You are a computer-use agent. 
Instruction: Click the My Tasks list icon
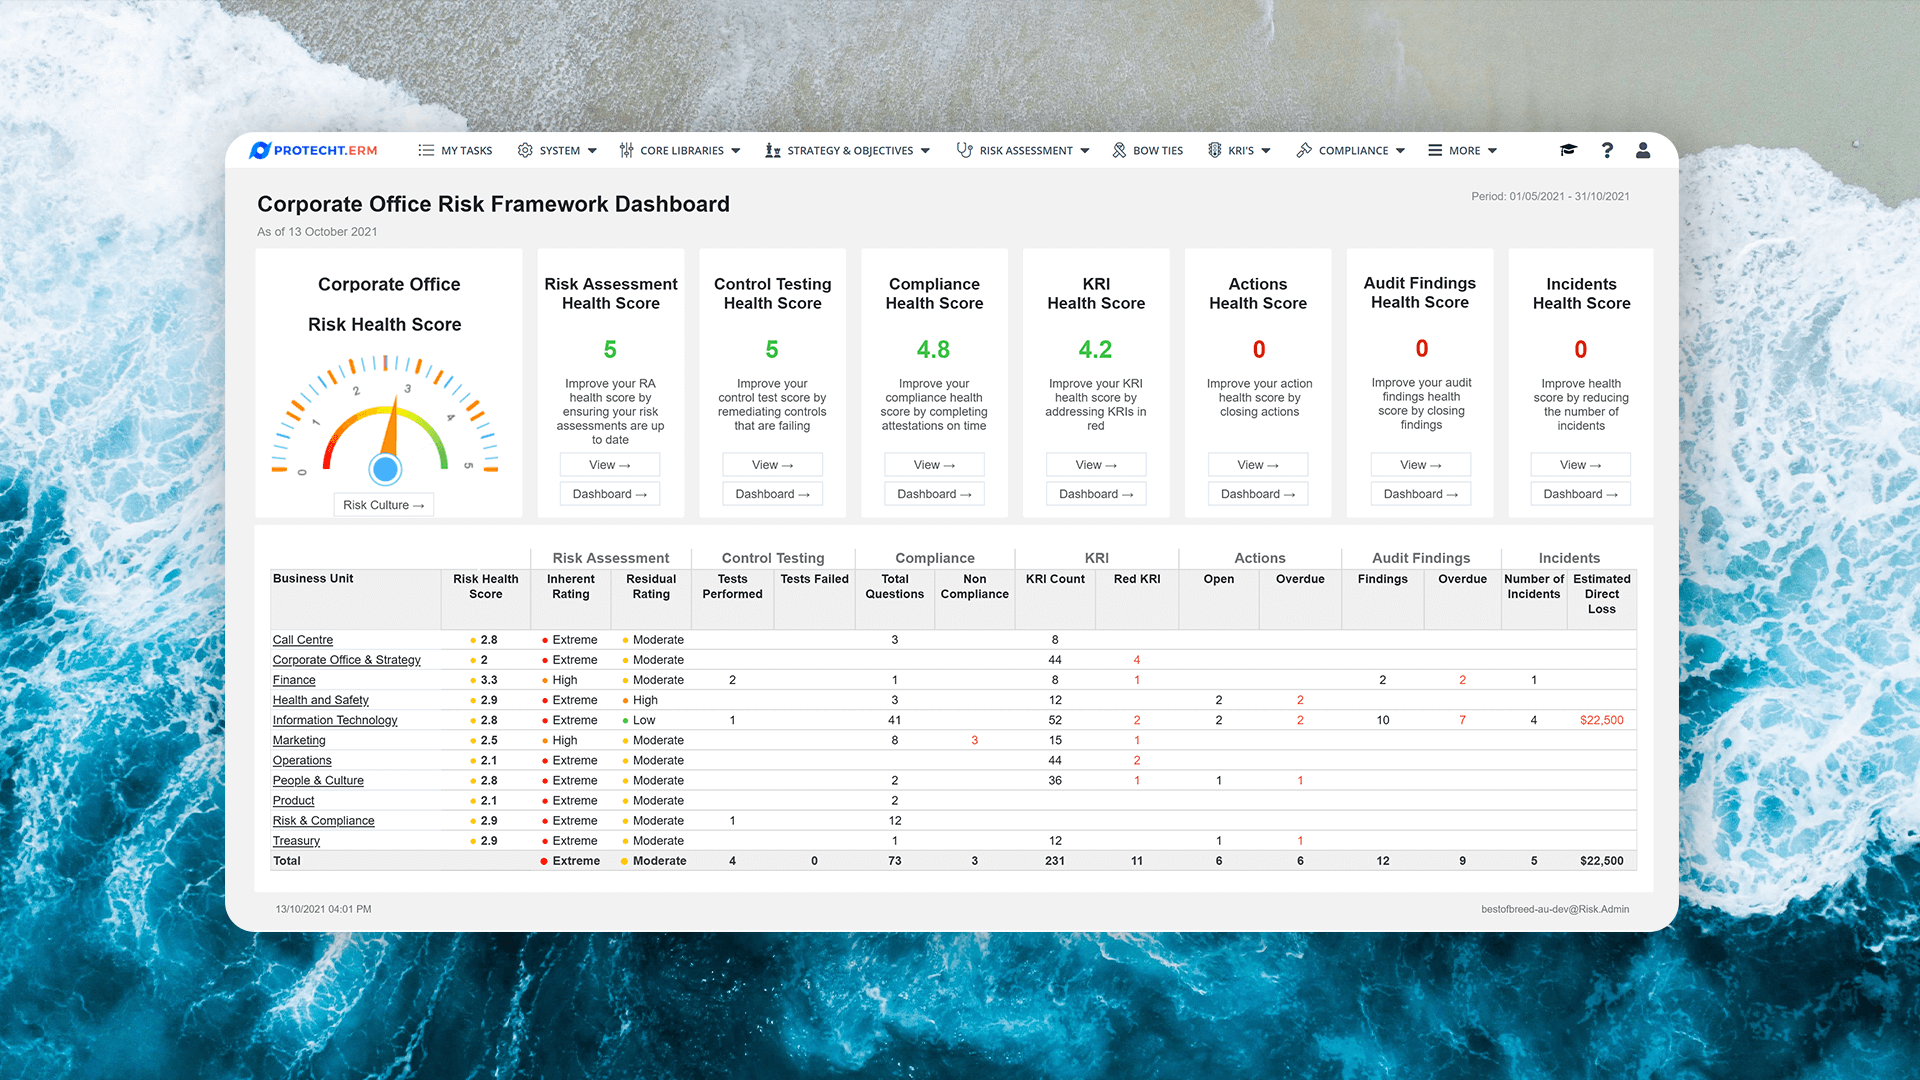[424, 150]
